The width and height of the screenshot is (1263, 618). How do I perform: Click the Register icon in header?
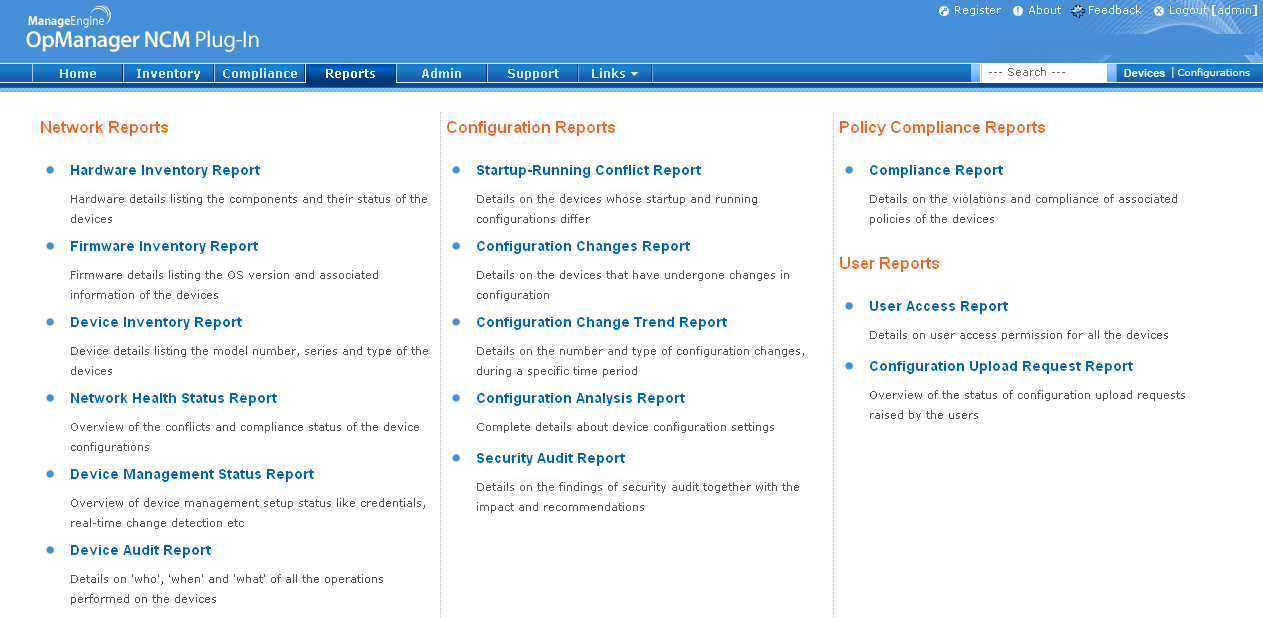click(x=944, y=11)
